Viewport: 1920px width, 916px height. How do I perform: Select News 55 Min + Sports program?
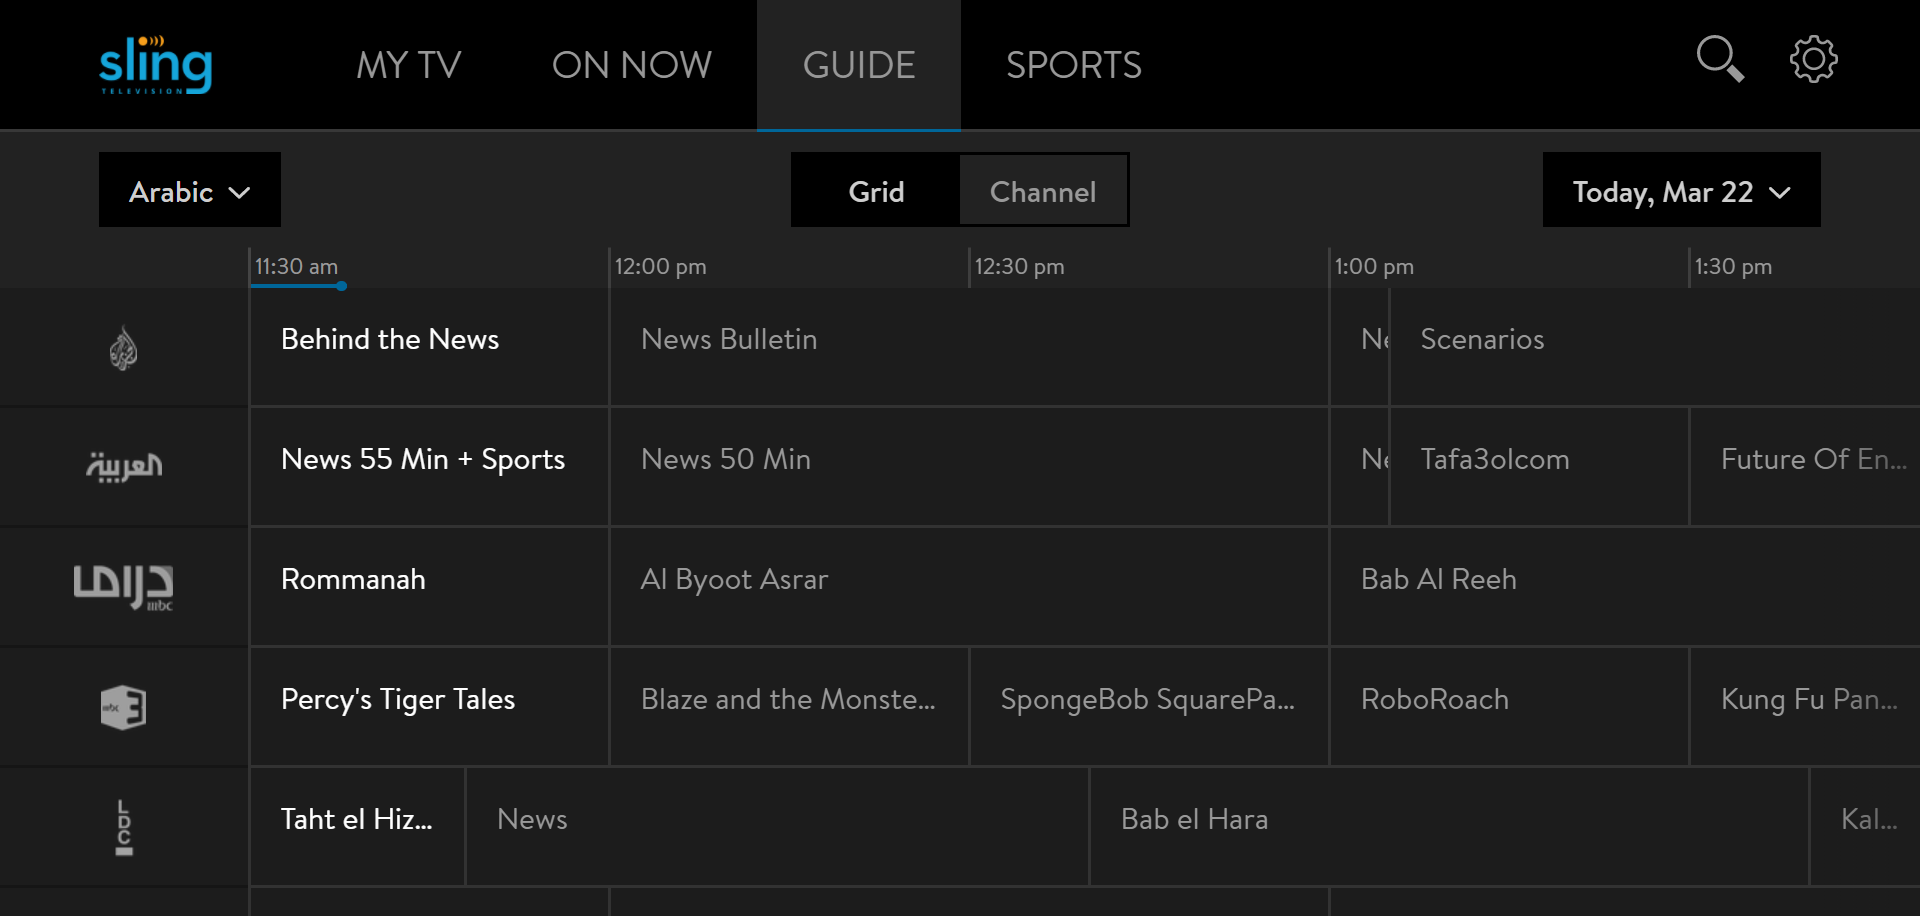click(429, 467)
